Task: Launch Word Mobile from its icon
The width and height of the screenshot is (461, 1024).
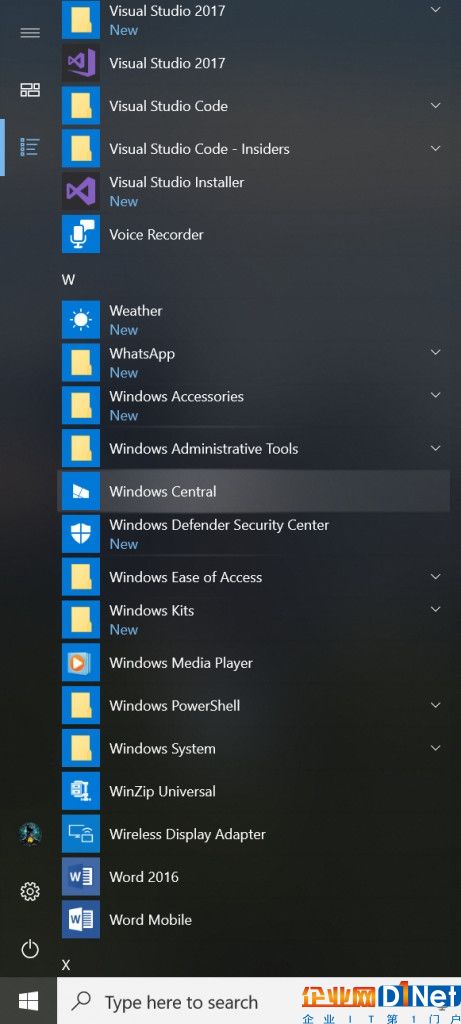Action: pyautogui.click(x=81, y=919)
